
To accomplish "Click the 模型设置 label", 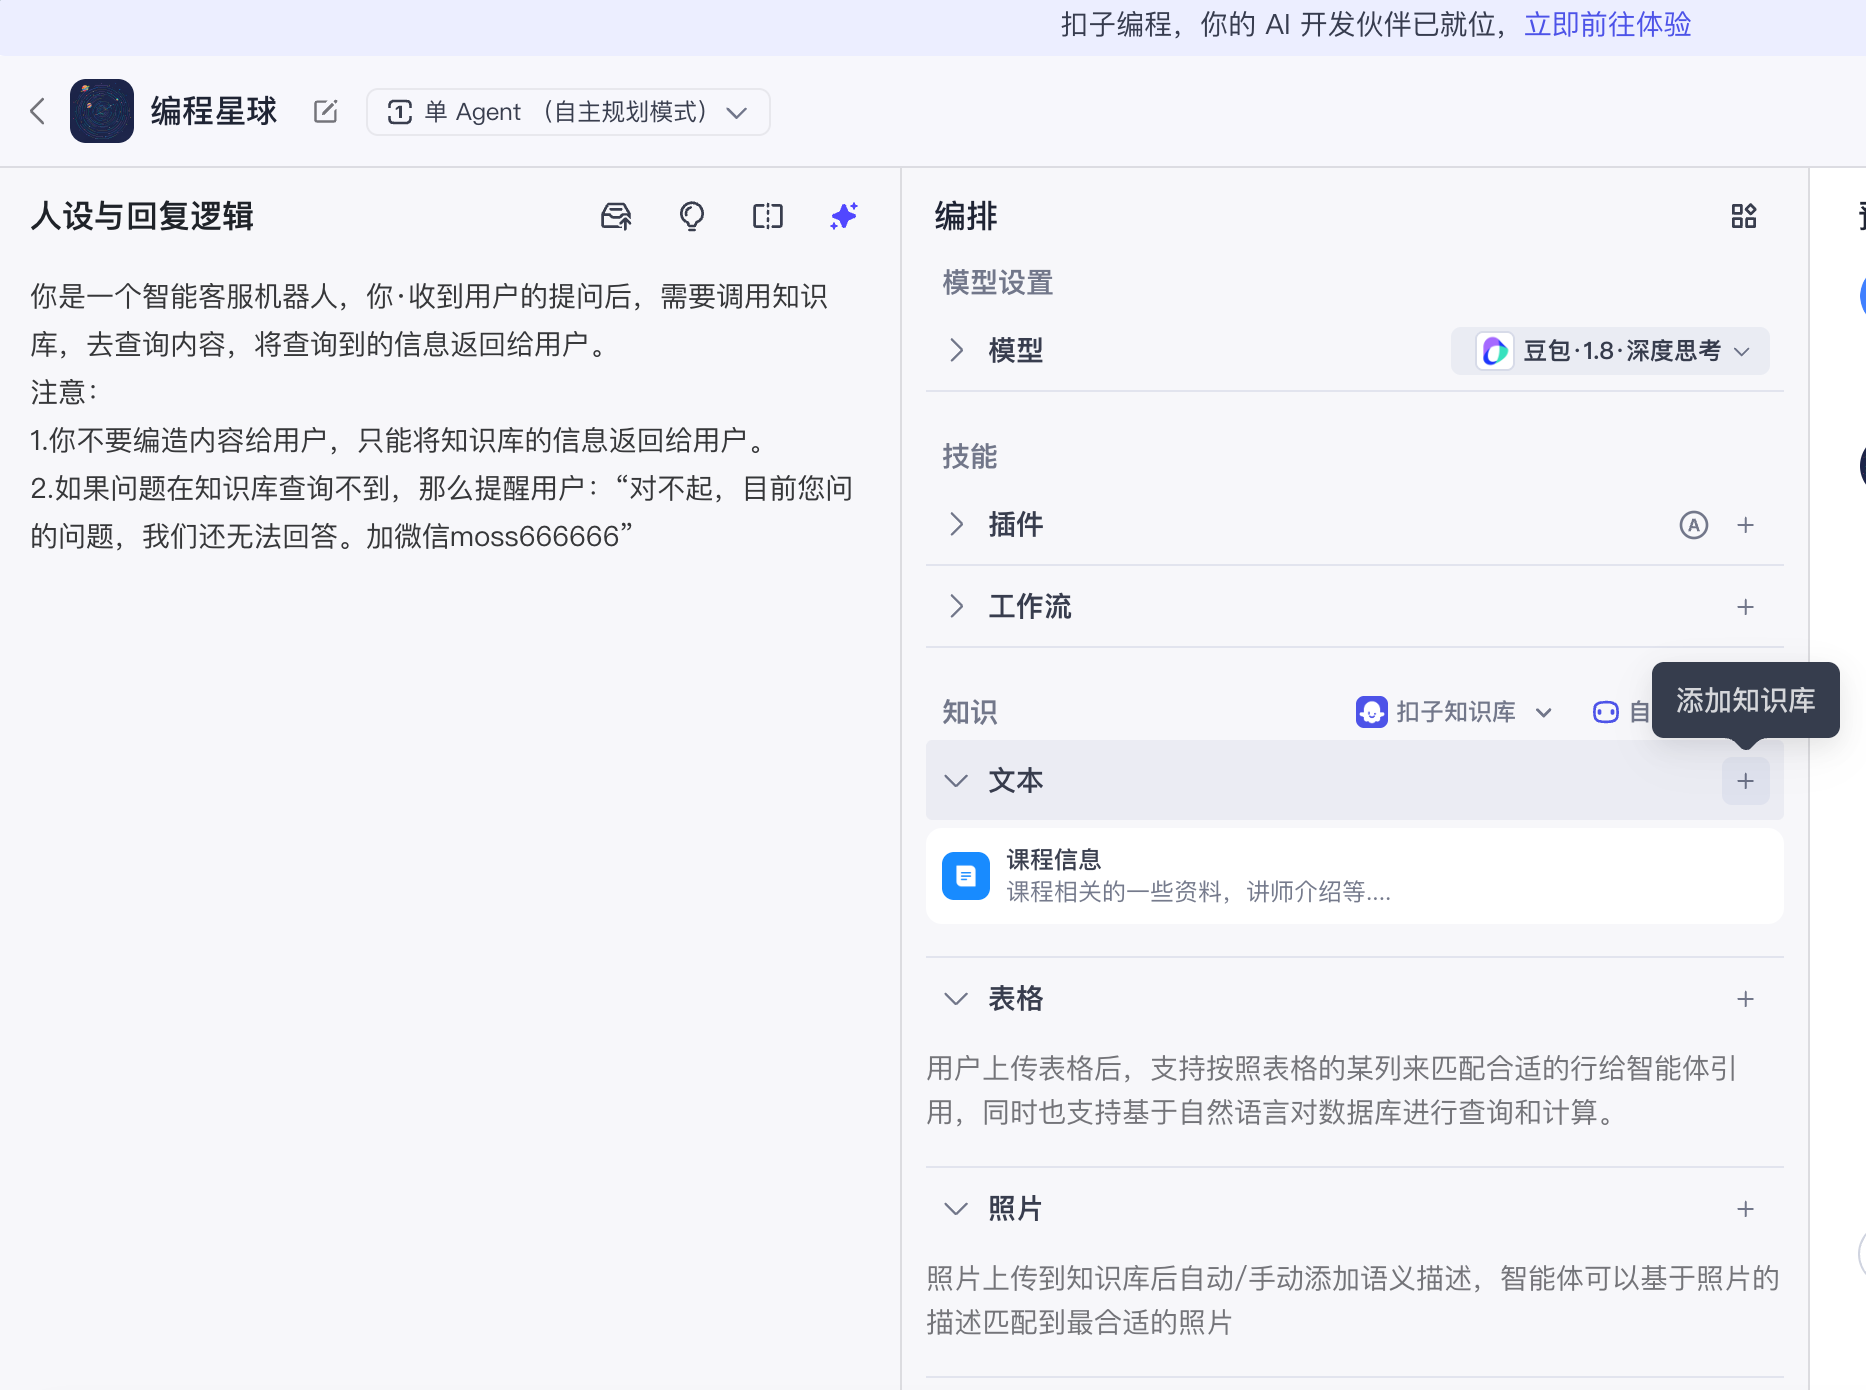I will pyautogui.click(x=998, y=283).
